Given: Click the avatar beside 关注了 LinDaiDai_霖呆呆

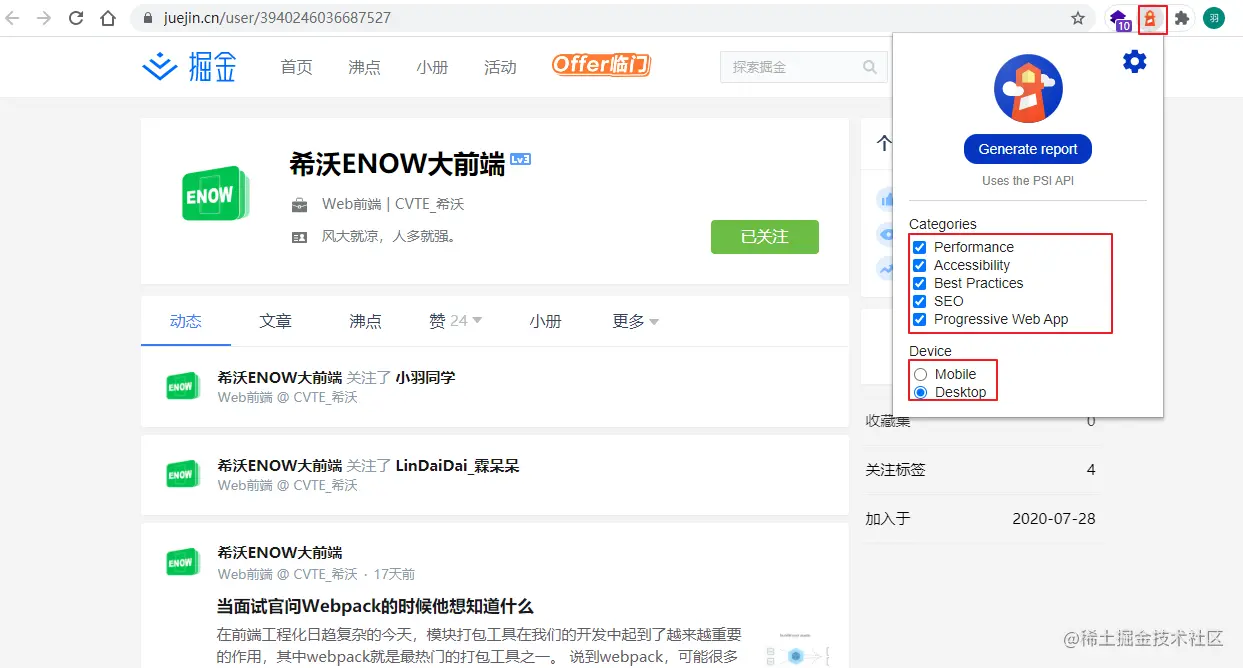Looking at the screenshot, I should tap(183, 474).
